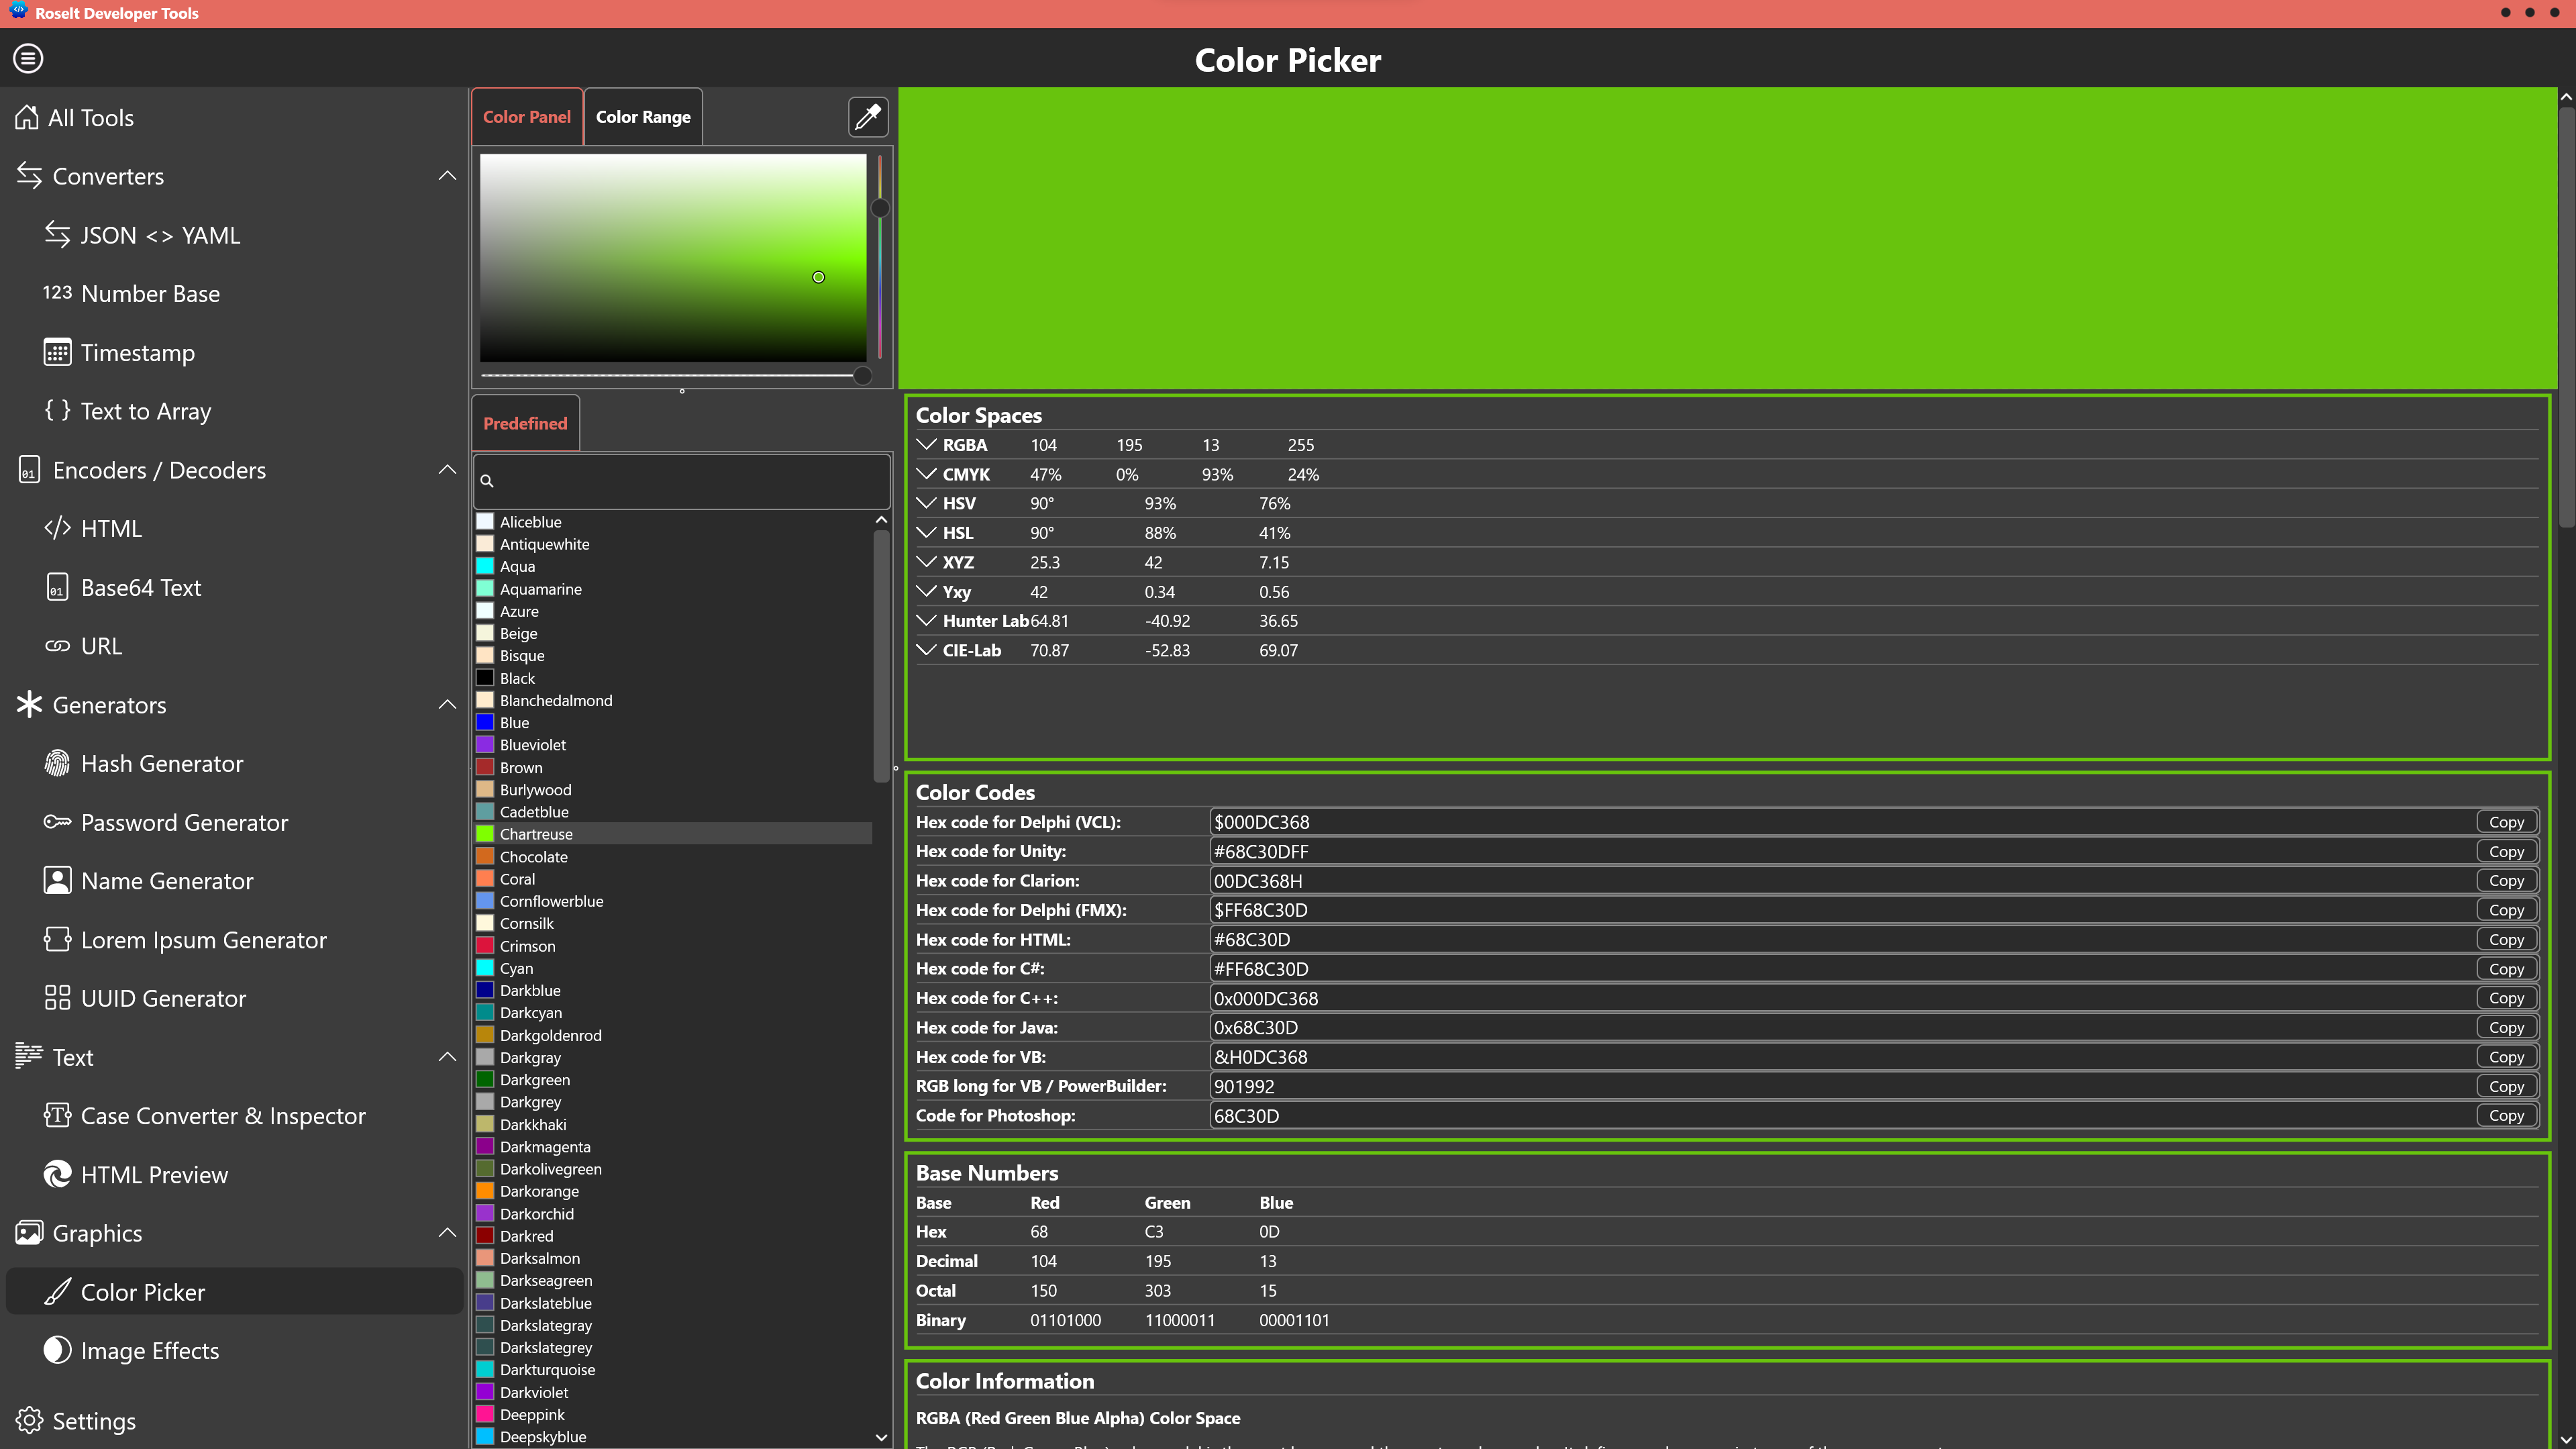Copy the Photoshop color code
2576x1449 pixels.
click(x=2505, y=1115)
